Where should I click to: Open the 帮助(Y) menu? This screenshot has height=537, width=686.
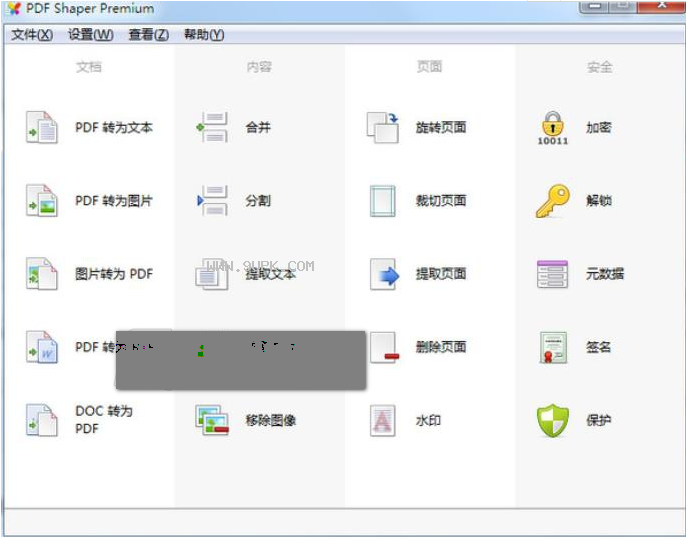point(204,35)
